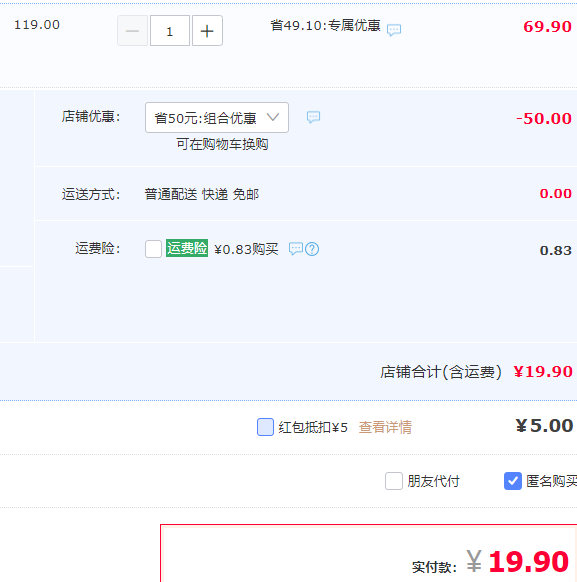Open the question mark help icon for 运费险
The height and width of the screenshot is (582, 577).
click(312, 249)
